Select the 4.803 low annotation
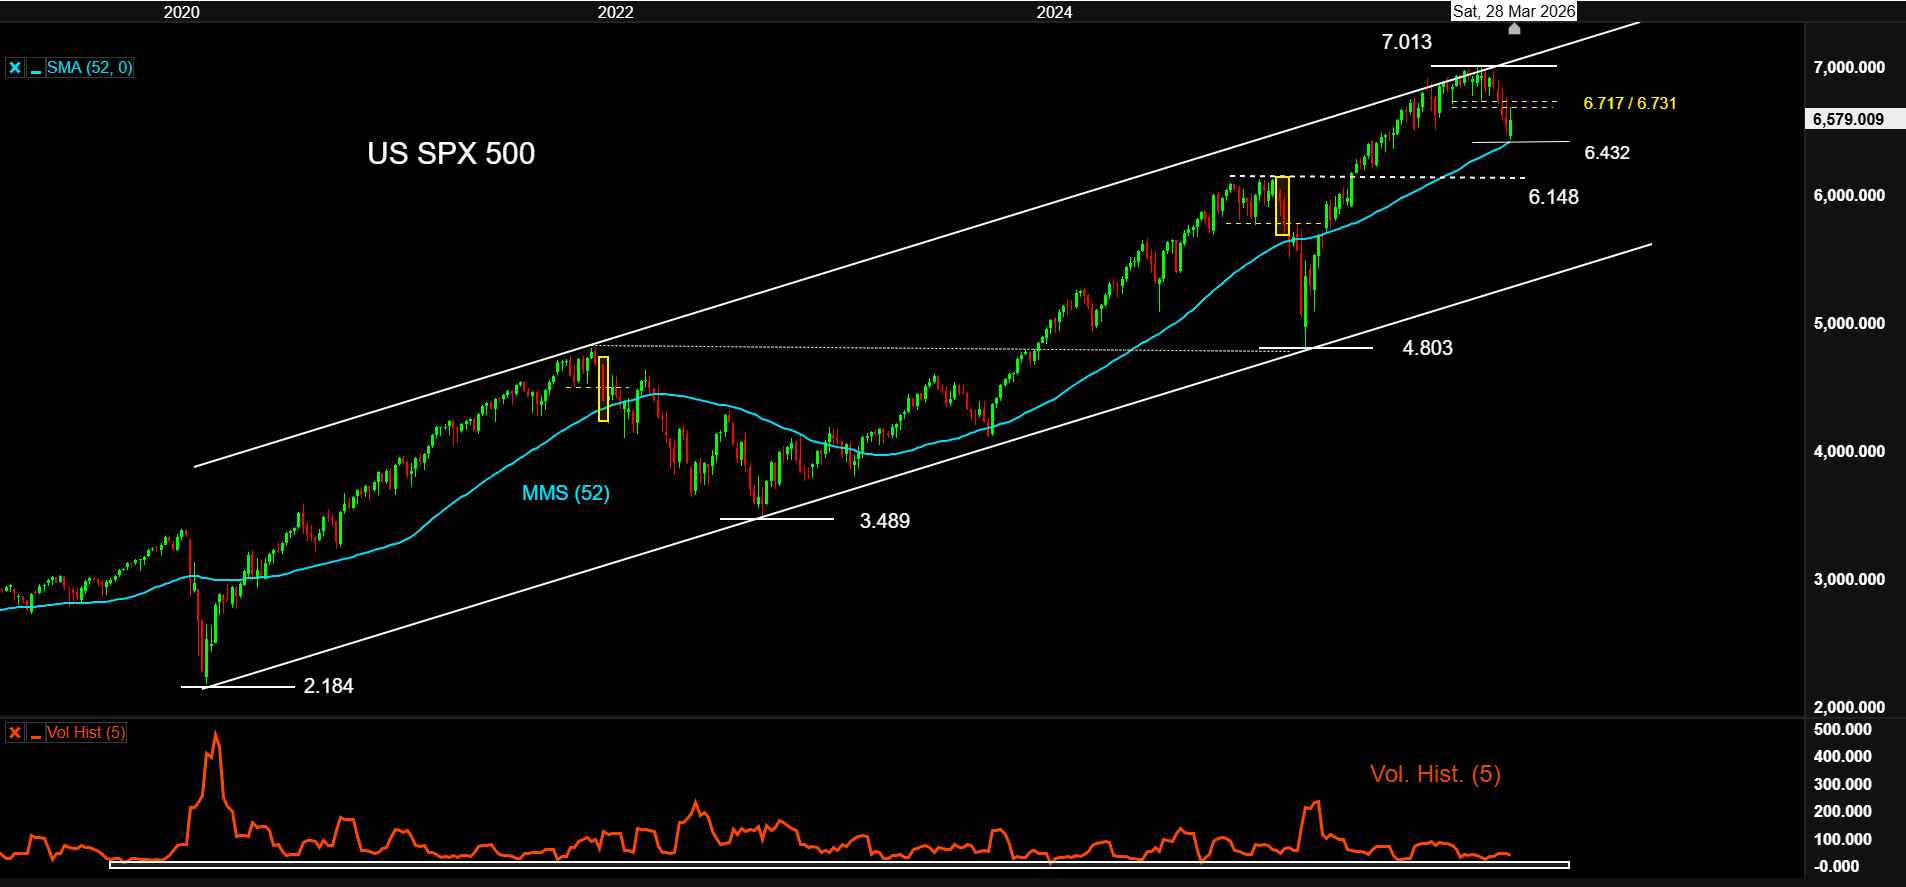The image size is (1906, 887). tap(1427, 348)
